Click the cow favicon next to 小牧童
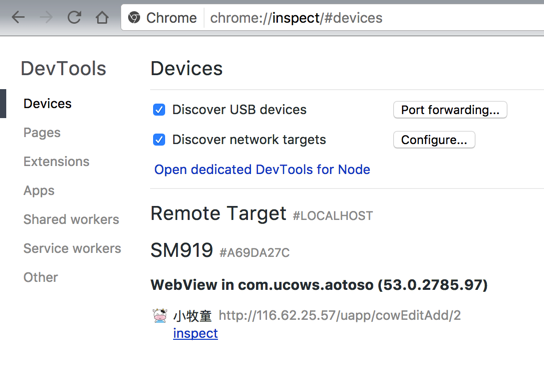 coord(160,316)
